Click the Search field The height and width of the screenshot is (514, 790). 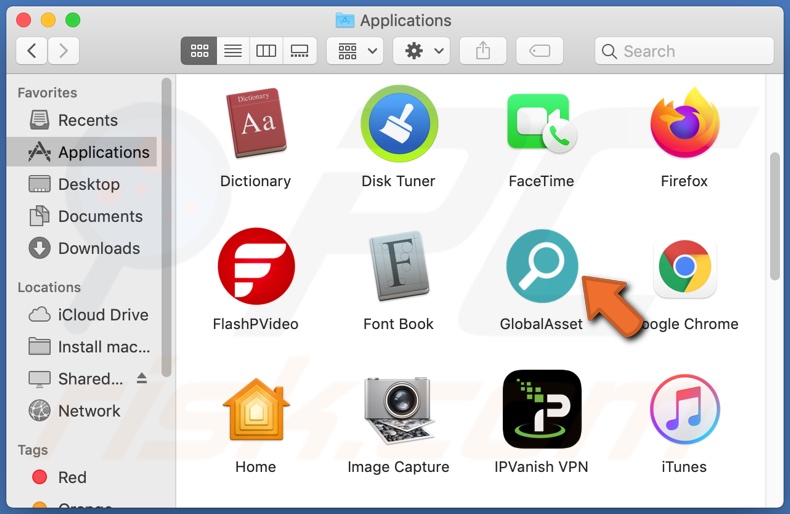click(x=684, y=51)
